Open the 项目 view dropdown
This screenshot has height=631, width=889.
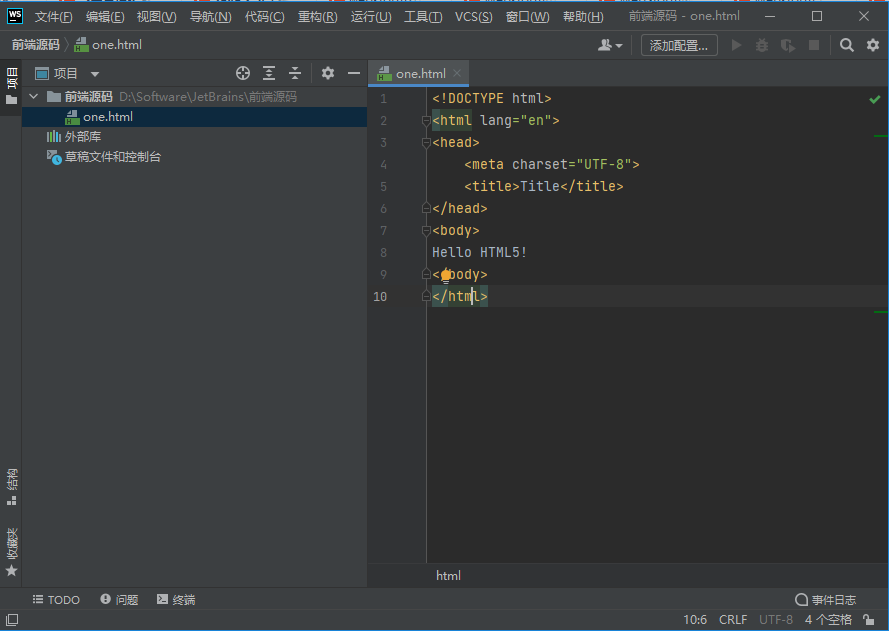click(95, 74)
